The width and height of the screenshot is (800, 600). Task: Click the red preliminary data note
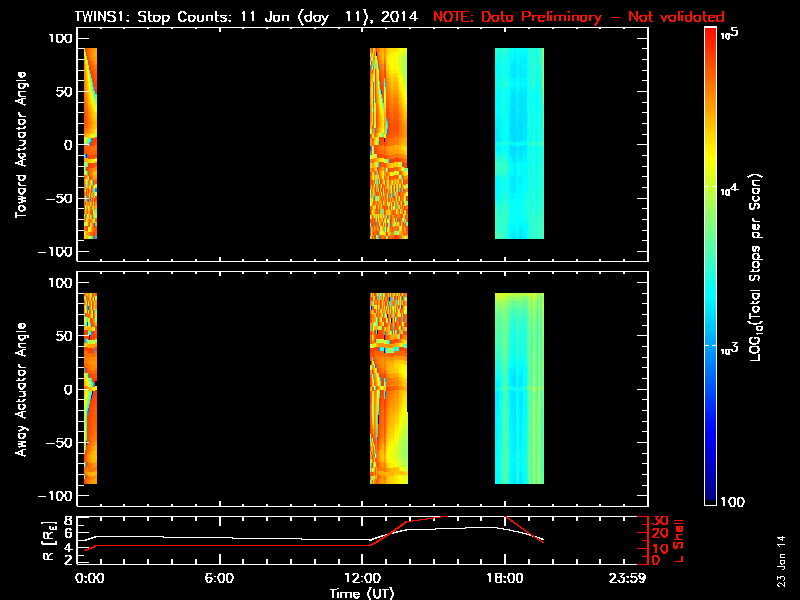pyautogui.click(x=579, y=17)
